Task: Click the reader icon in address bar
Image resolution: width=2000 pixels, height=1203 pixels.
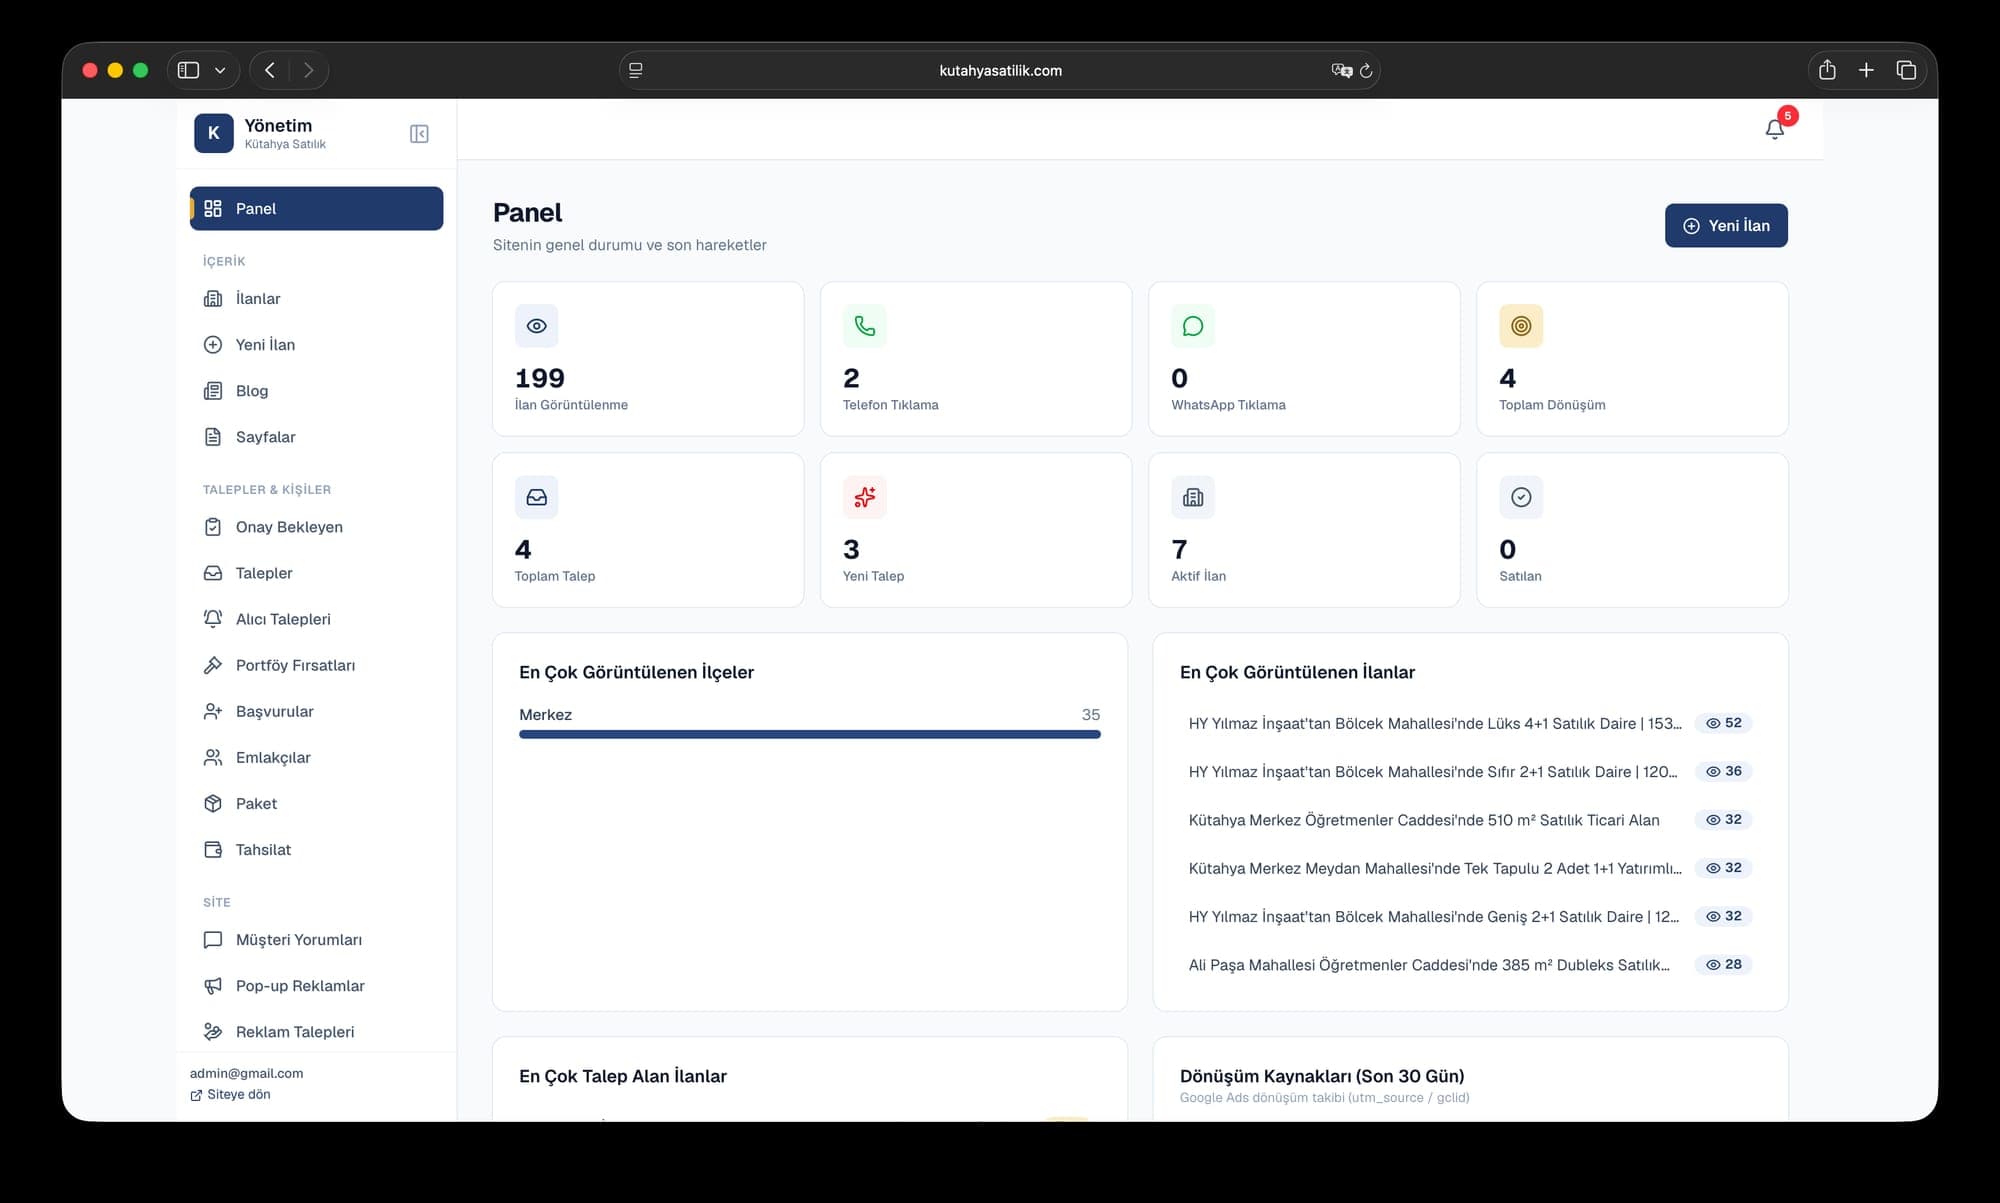Action: click(635, 70)
